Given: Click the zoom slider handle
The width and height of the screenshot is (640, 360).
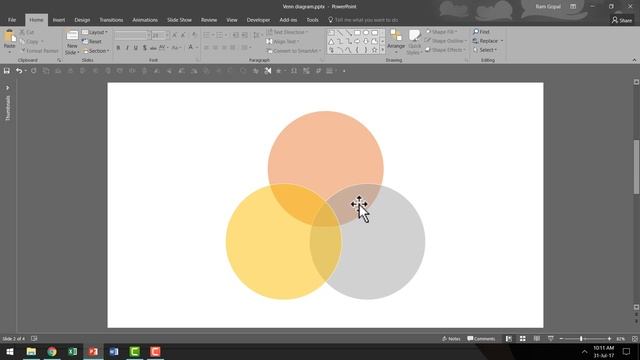Looking at the screenshot, I should pyautogui.click(x=581, y=339).
